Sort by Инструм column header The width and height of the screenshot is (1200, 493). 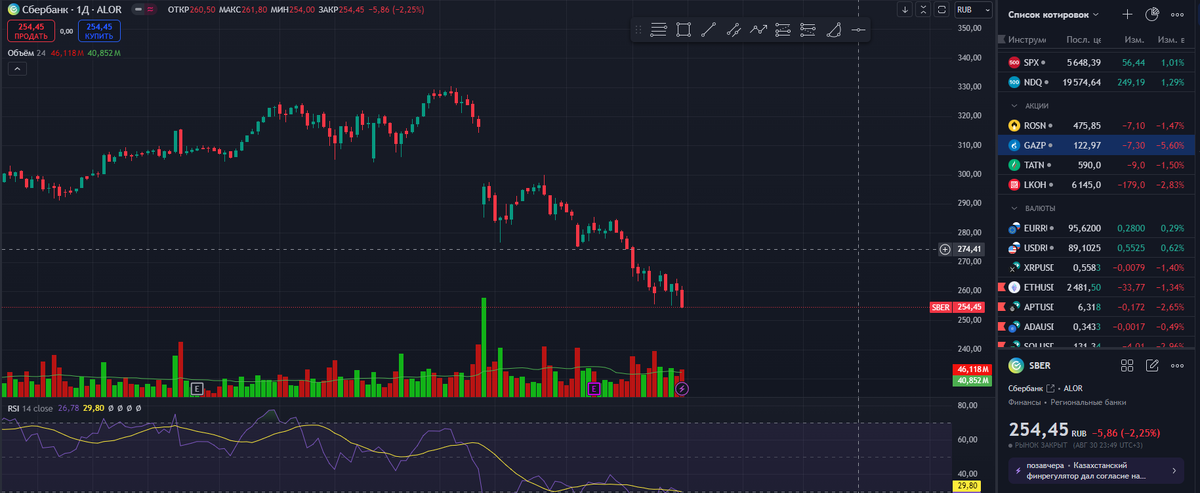(1027, 40)
